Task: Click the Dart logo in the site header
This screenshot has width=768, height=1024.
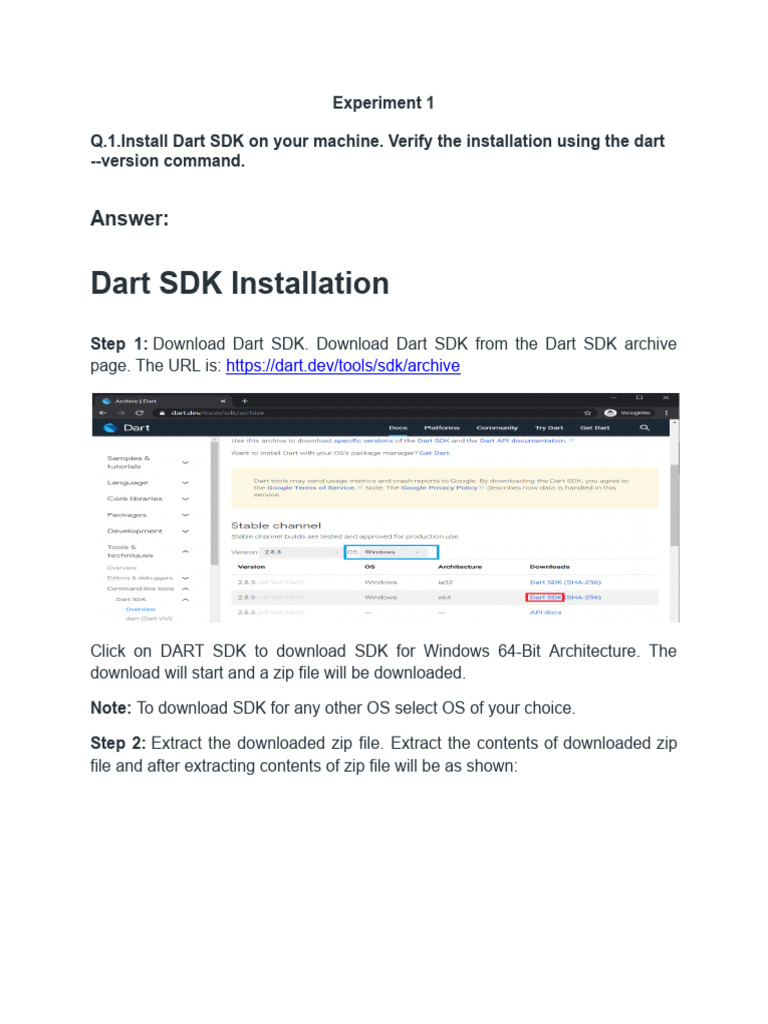Action: (127, 428)
